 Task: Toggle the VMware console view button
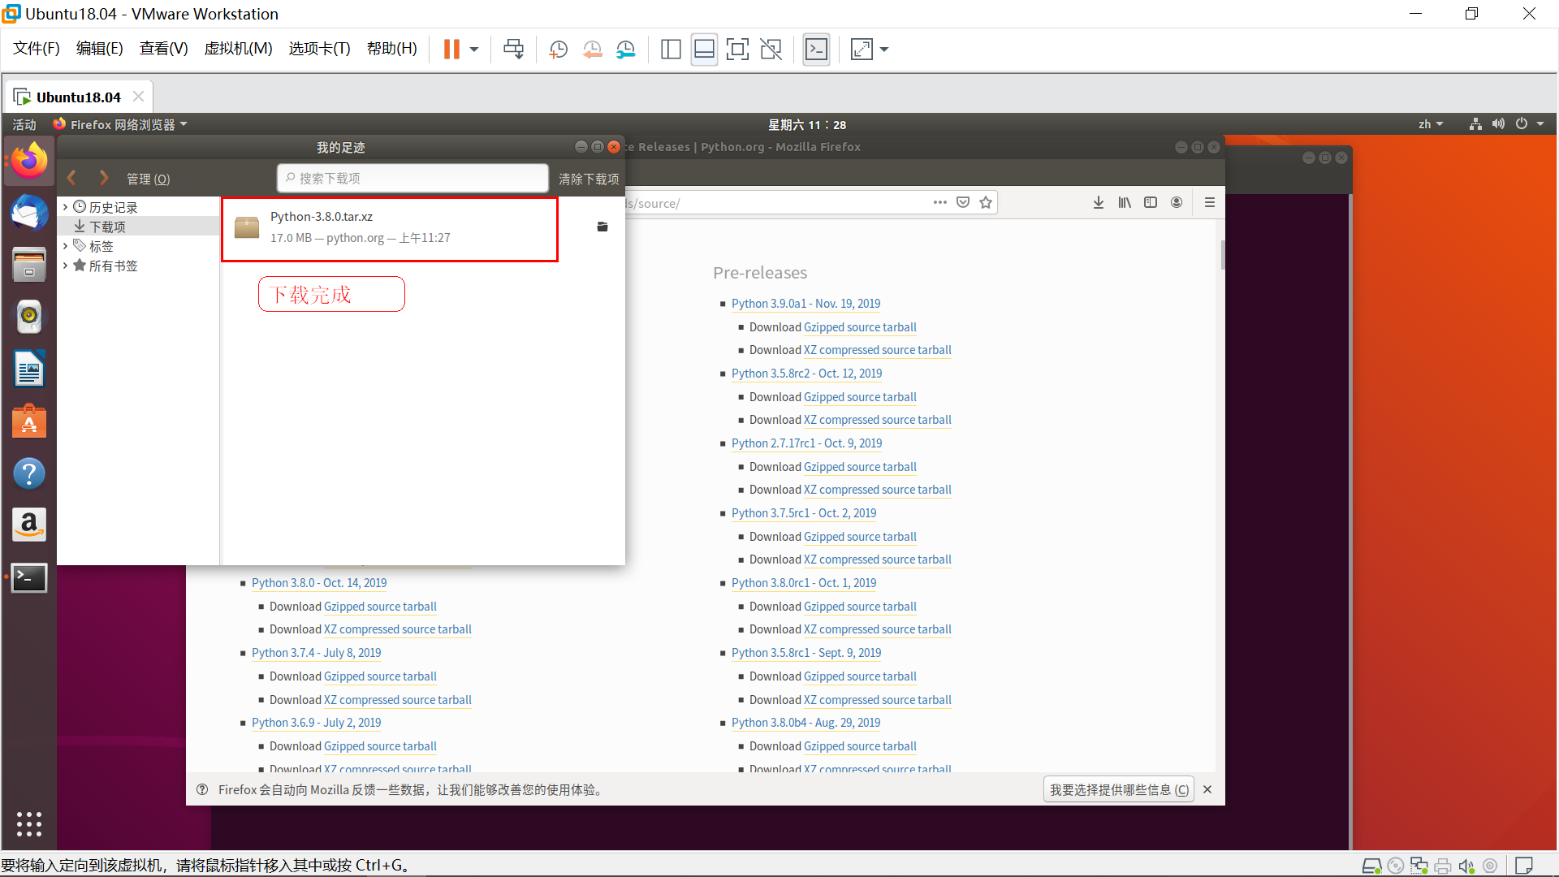pos(816,49)
